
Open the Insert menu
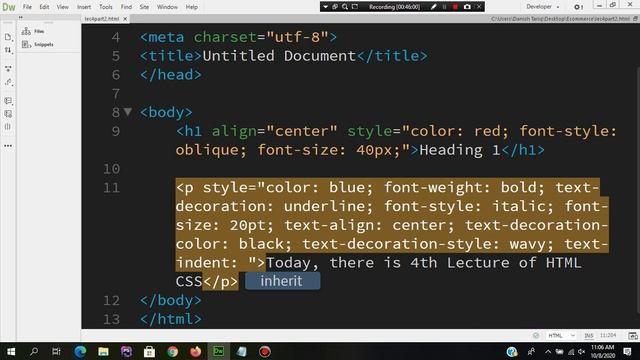pos(84,7)
